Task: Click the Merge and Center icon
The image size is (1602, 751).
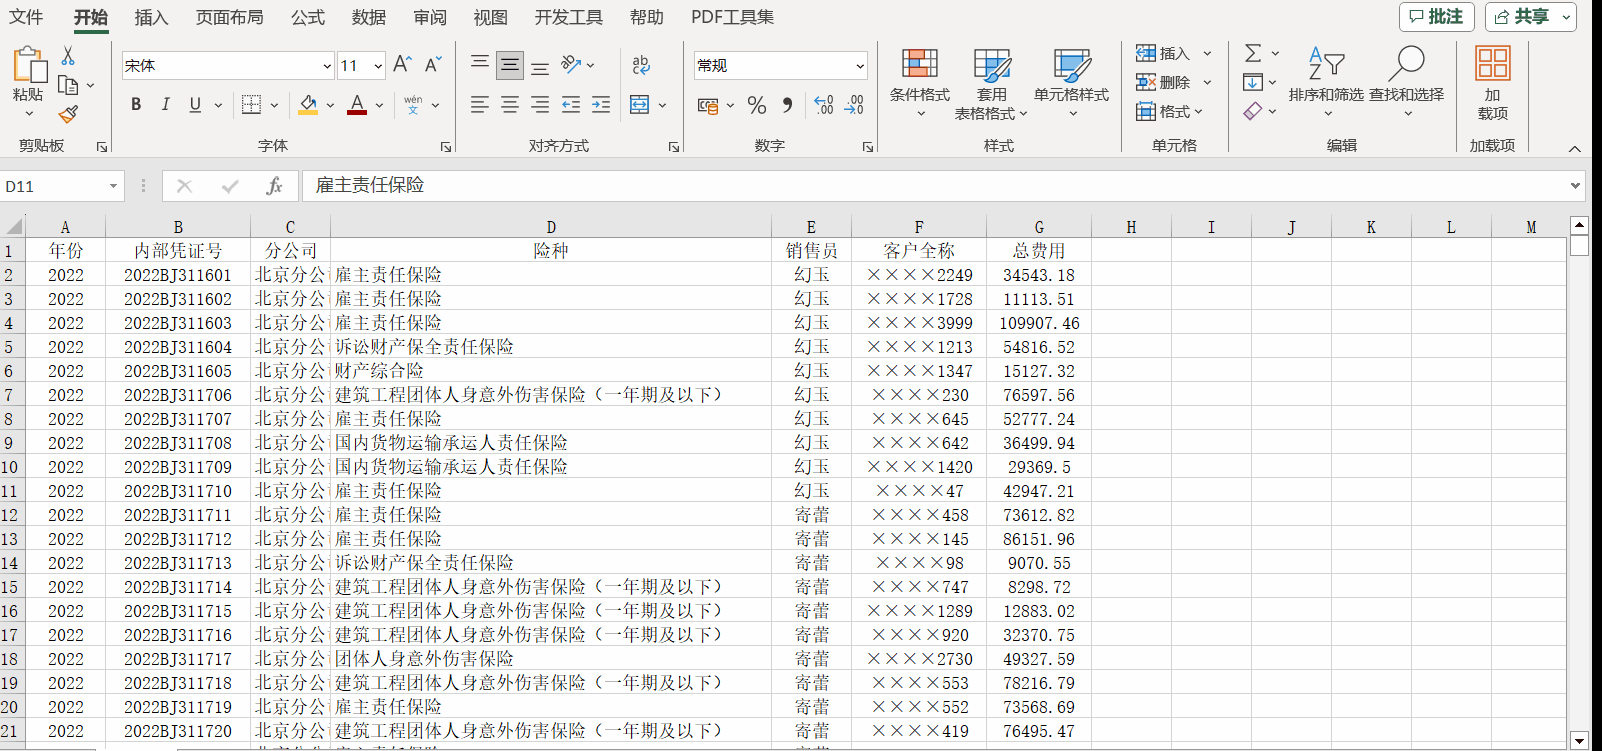Action: (x=640, y=105)
